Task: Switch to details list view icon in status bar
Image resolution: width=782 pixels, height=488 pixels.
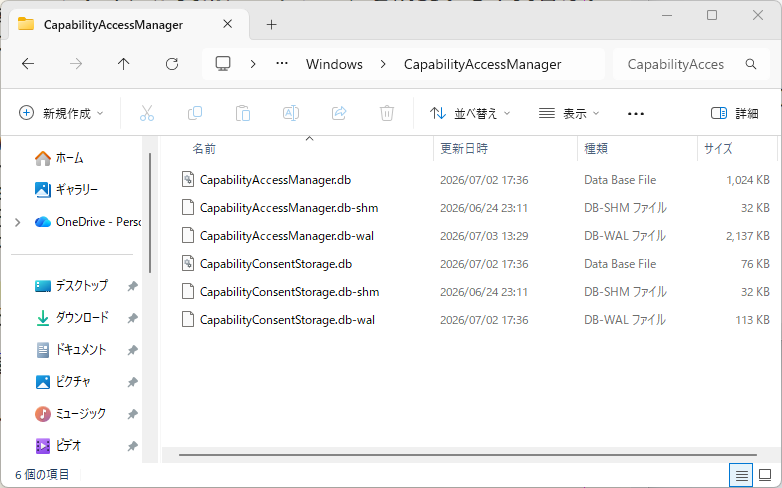Action: 741,475
